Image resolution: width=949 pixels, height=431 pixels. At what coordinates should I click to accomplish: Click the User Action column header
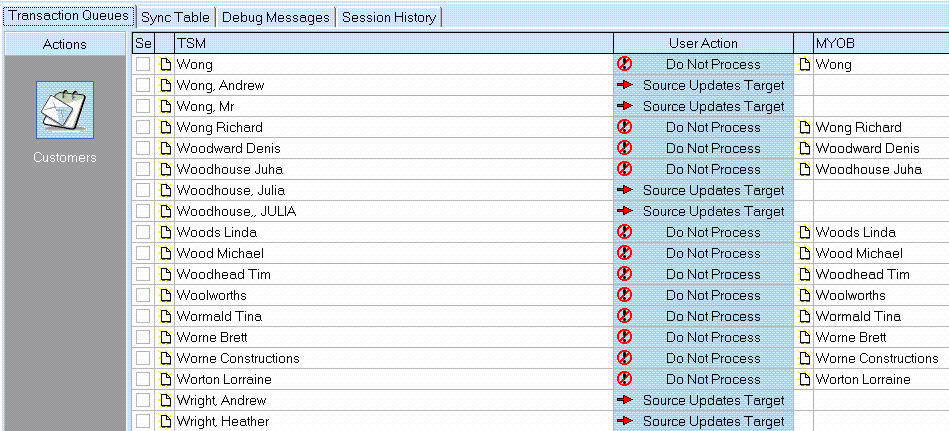point(703,44)
